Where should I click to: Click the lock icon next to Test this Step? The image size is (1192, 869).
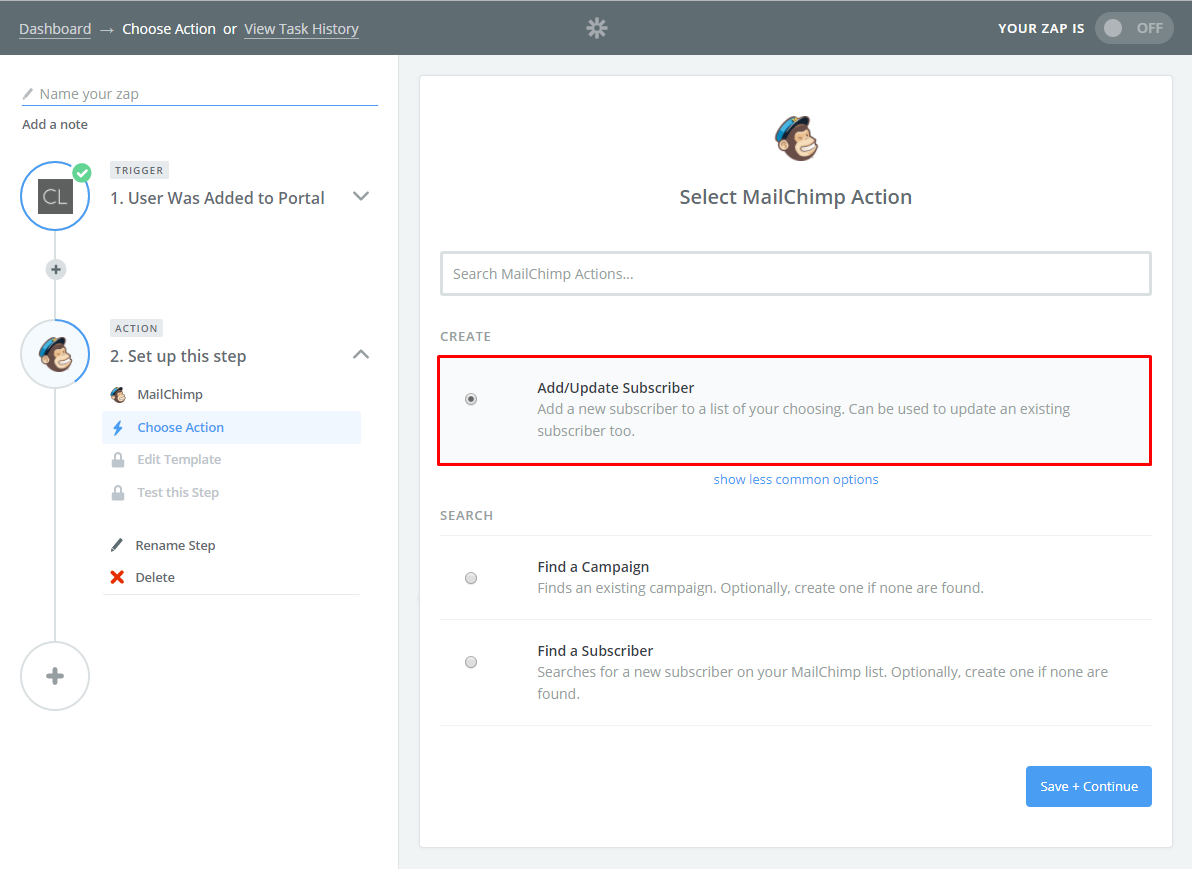pos(118,493)
